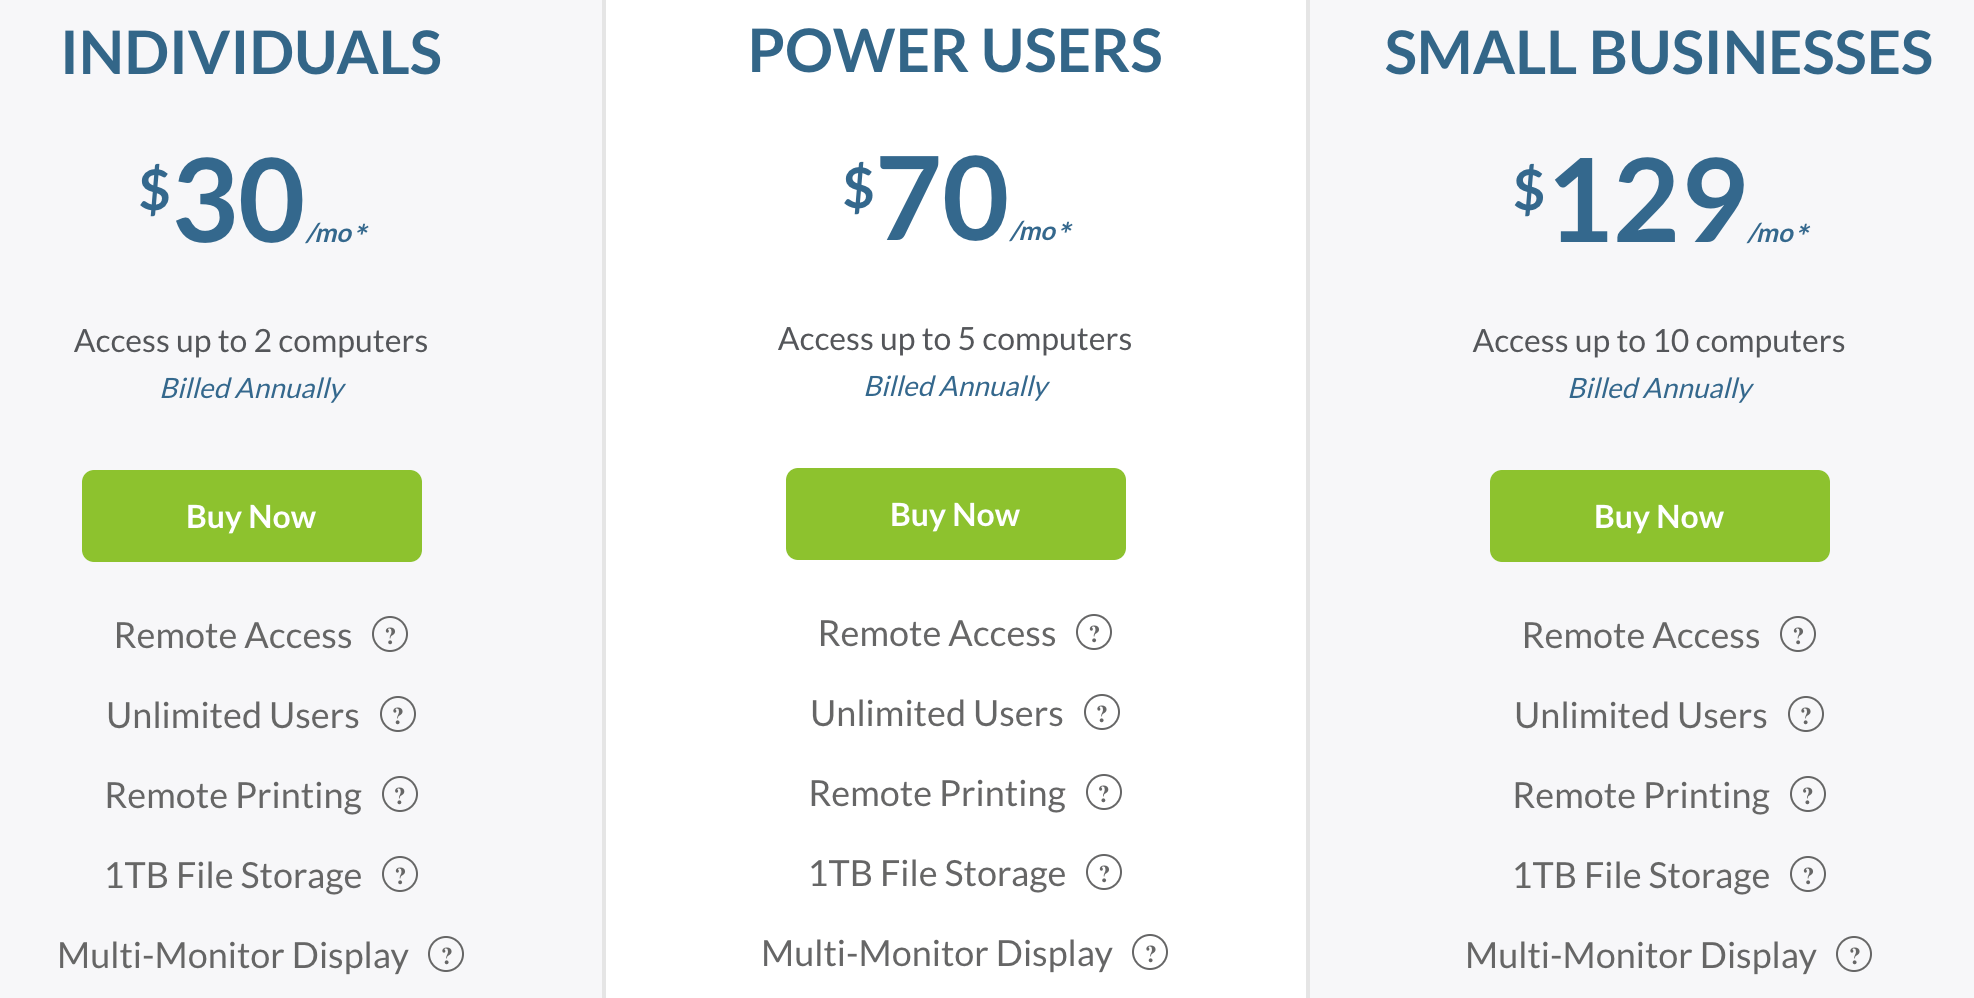Open help icon beside Individuals Multi-Monitor Display

(446, 955)
